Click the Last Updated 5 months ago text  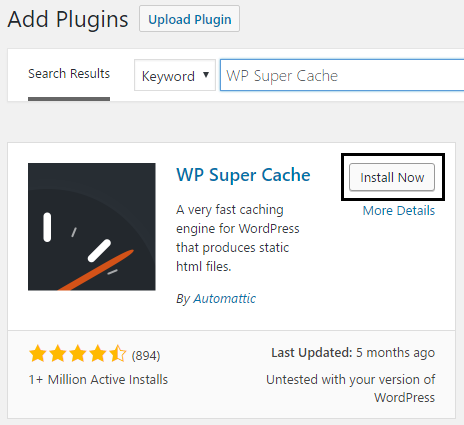pyautogui.click(x=353, y=353)
